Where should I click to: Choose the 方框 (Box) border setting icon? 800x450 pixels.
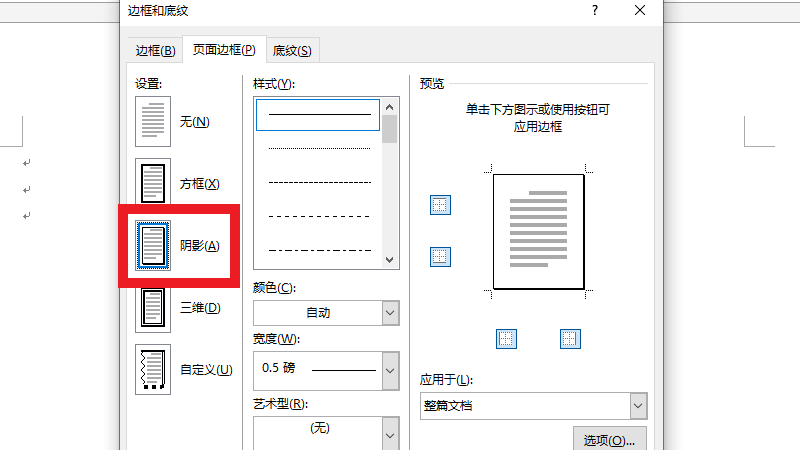point(153,184)
